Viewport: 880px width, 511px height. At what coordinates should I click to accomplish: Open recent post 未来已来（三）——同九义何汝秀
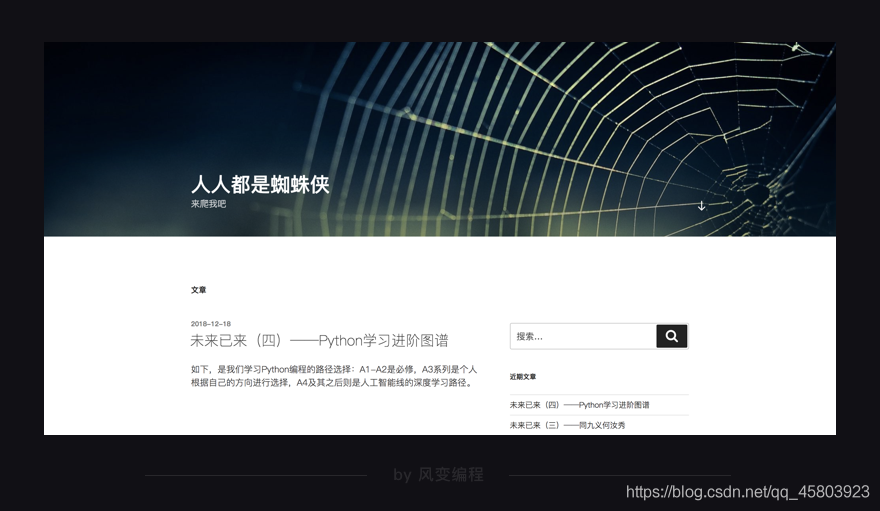567,425
